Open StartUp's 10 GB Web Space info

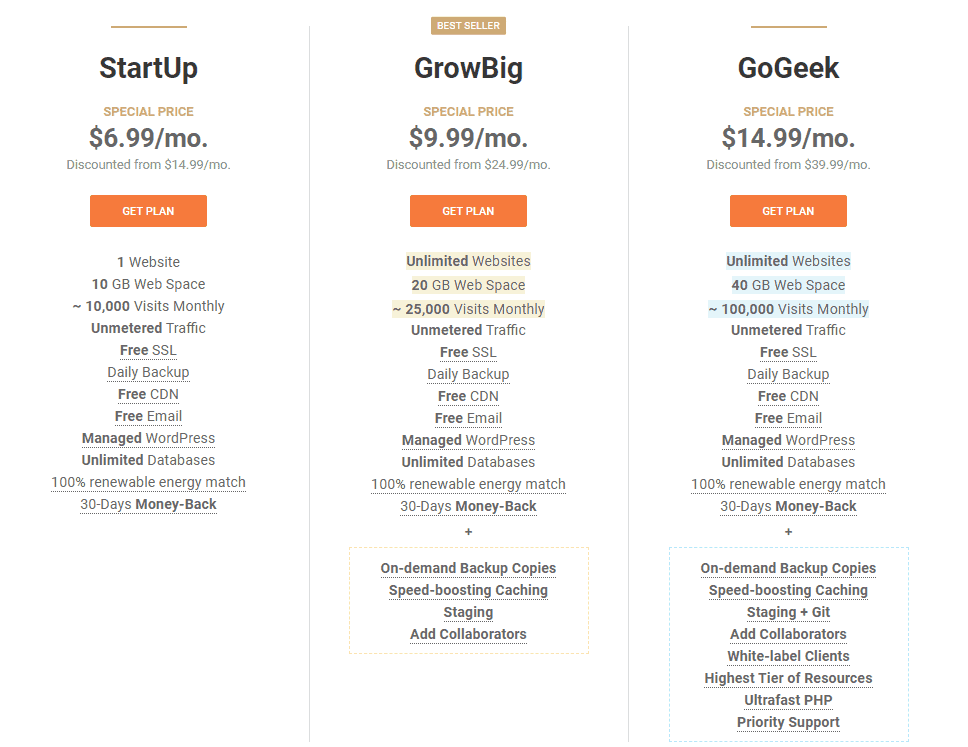[x=148, y=284]
